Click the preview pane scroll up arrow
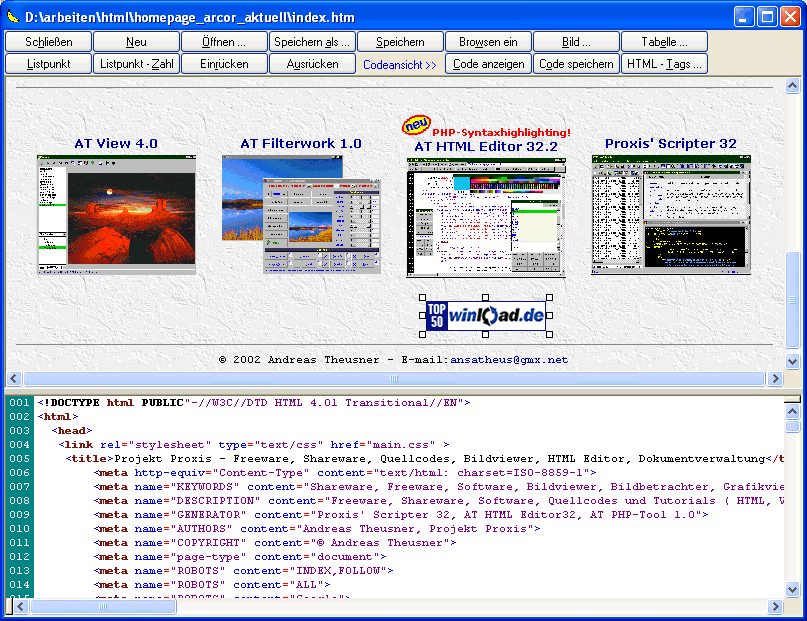This screenshot has height=621, width=807. click(x=792, y=85)
